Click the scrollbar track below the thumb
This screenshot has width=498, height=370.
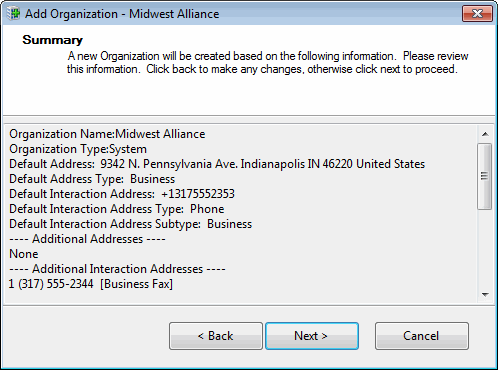(x=485, y=248)
